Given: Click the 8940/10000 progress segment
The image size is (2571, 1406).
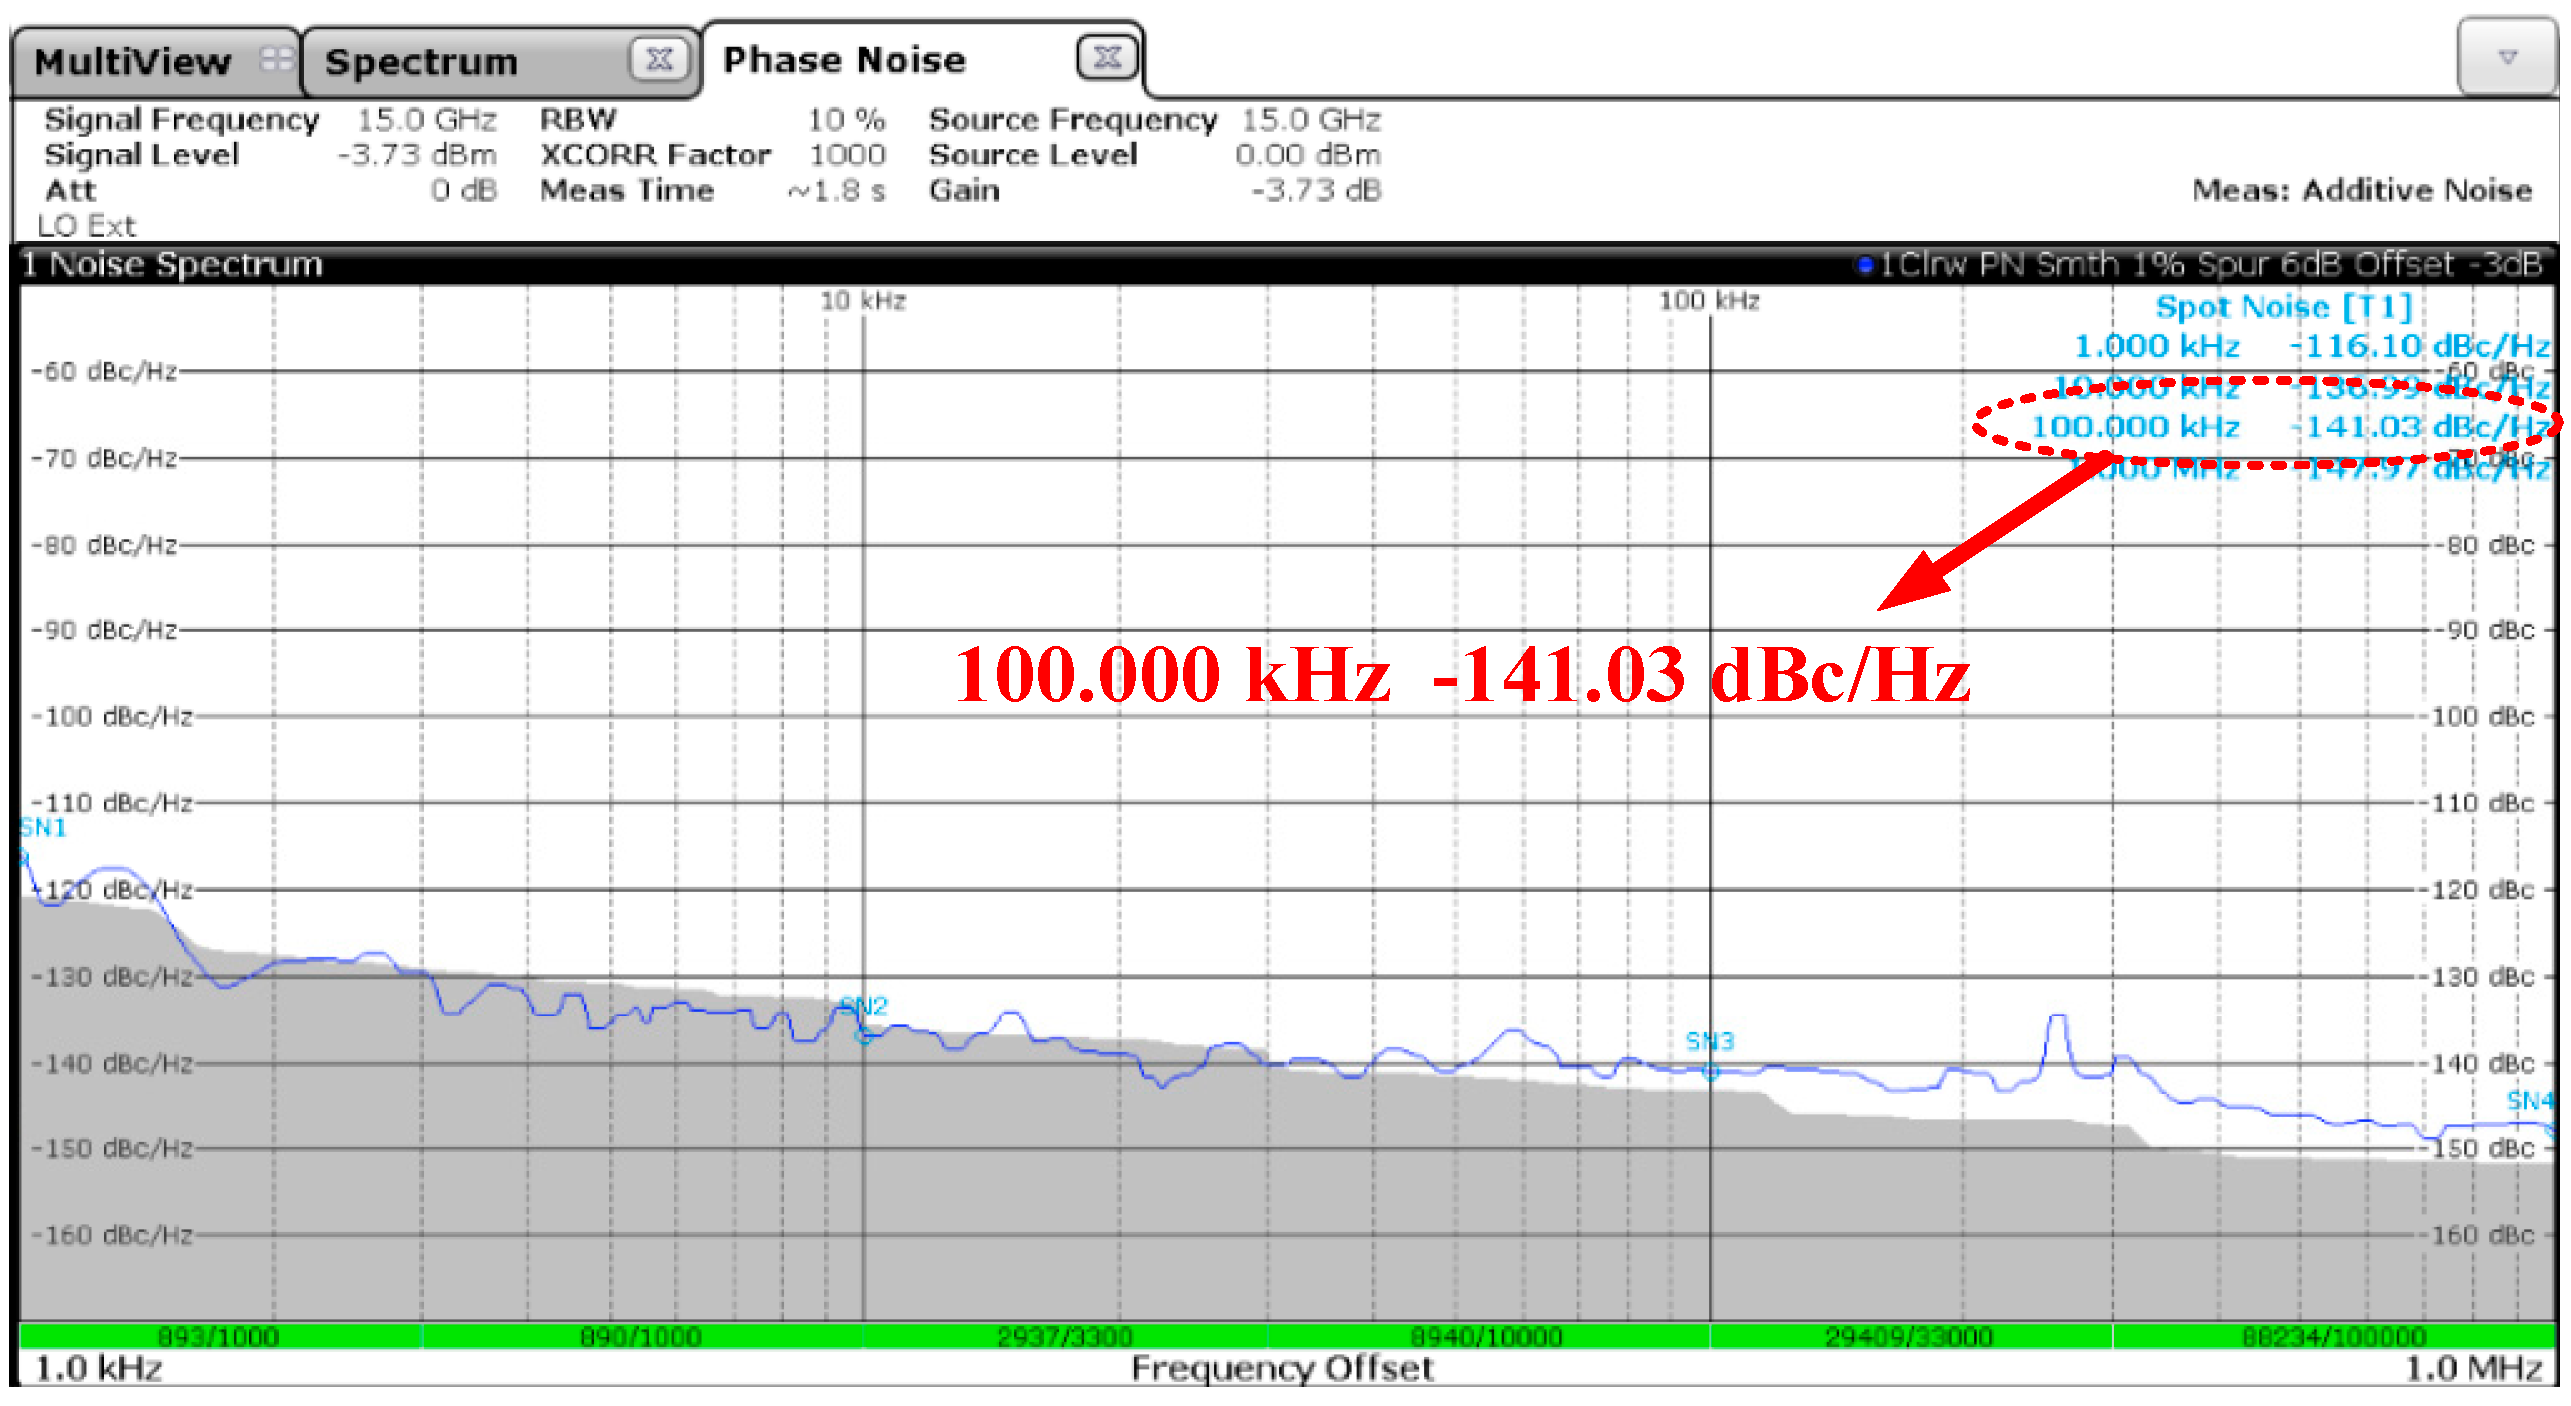Looking at the screenshot, I should click(1488, 1336).
